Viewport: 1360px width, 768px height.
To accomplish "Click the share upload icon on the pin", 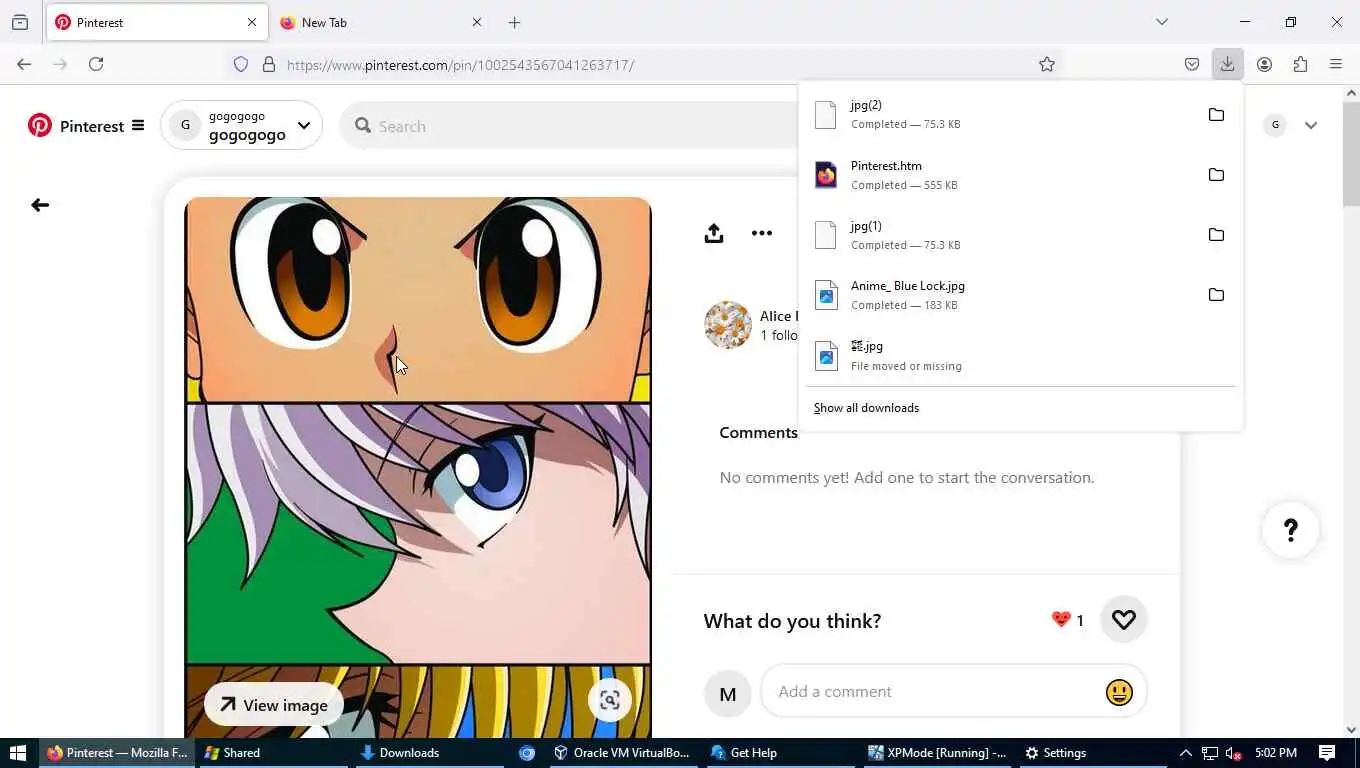I will pos(713,233).
